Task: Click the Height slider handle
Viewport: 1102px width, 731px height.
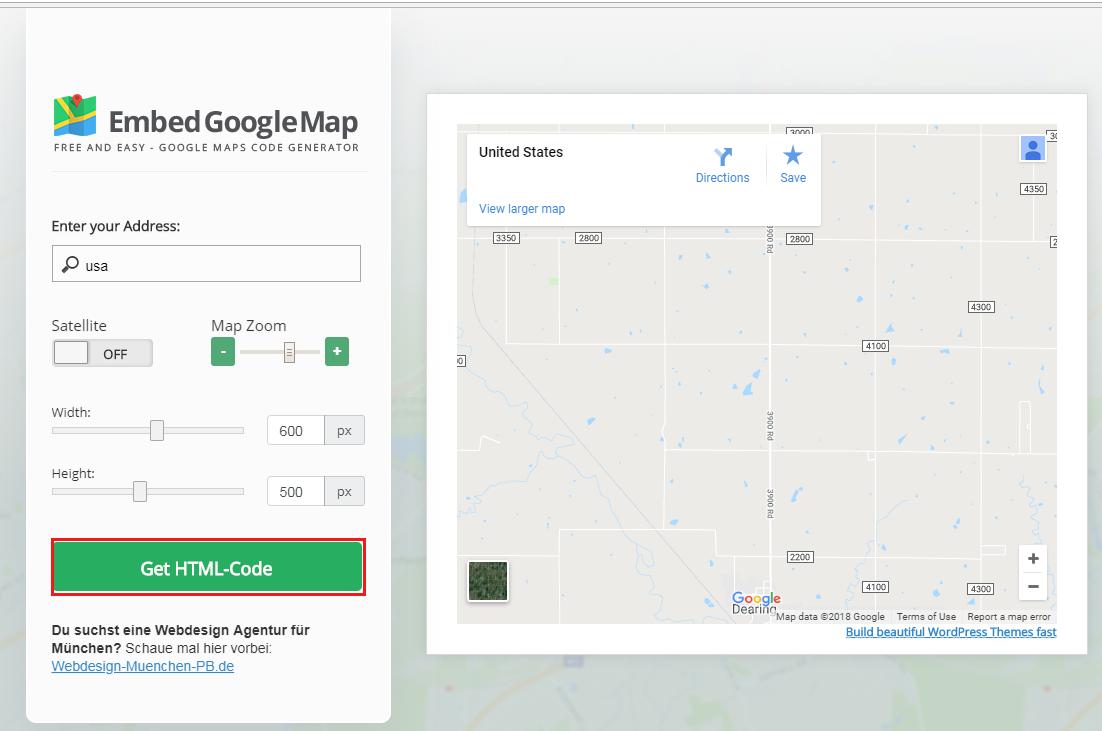Action: click(x=140, y=491)
